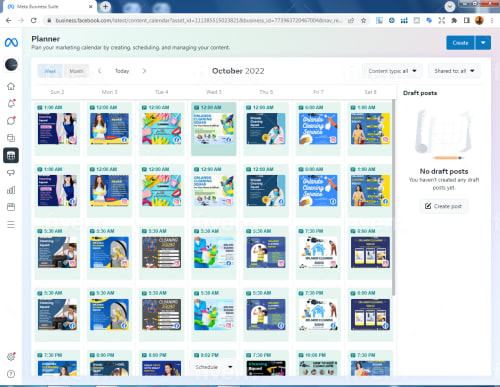Viewport: 500px width, 387px height.
Task: Jump to Today in the calendar
Action: (x=122, y=71)
